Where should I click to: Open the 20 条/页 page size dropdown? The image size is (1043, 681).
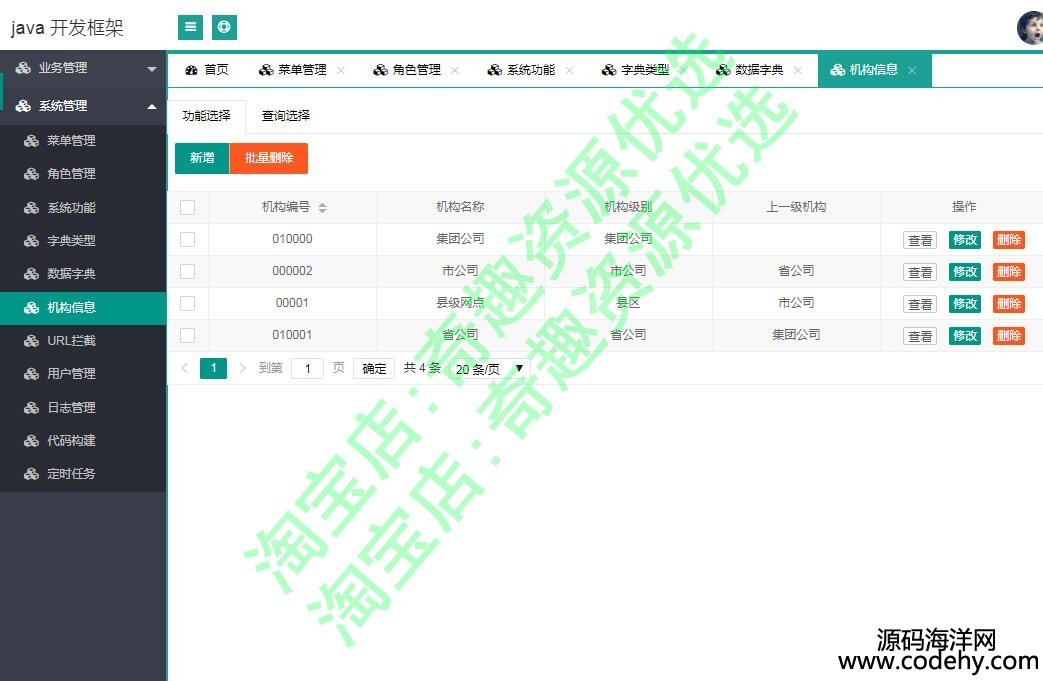coord(489,369)
